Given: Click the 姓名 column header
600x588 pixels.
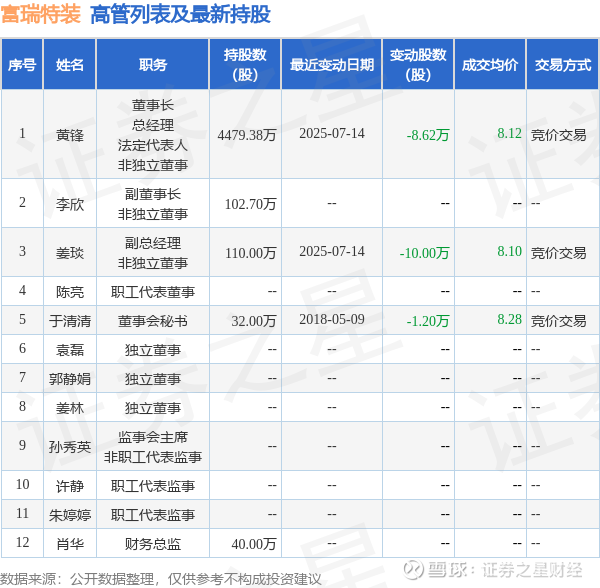Looking at the screenshot, I should 69,64.
